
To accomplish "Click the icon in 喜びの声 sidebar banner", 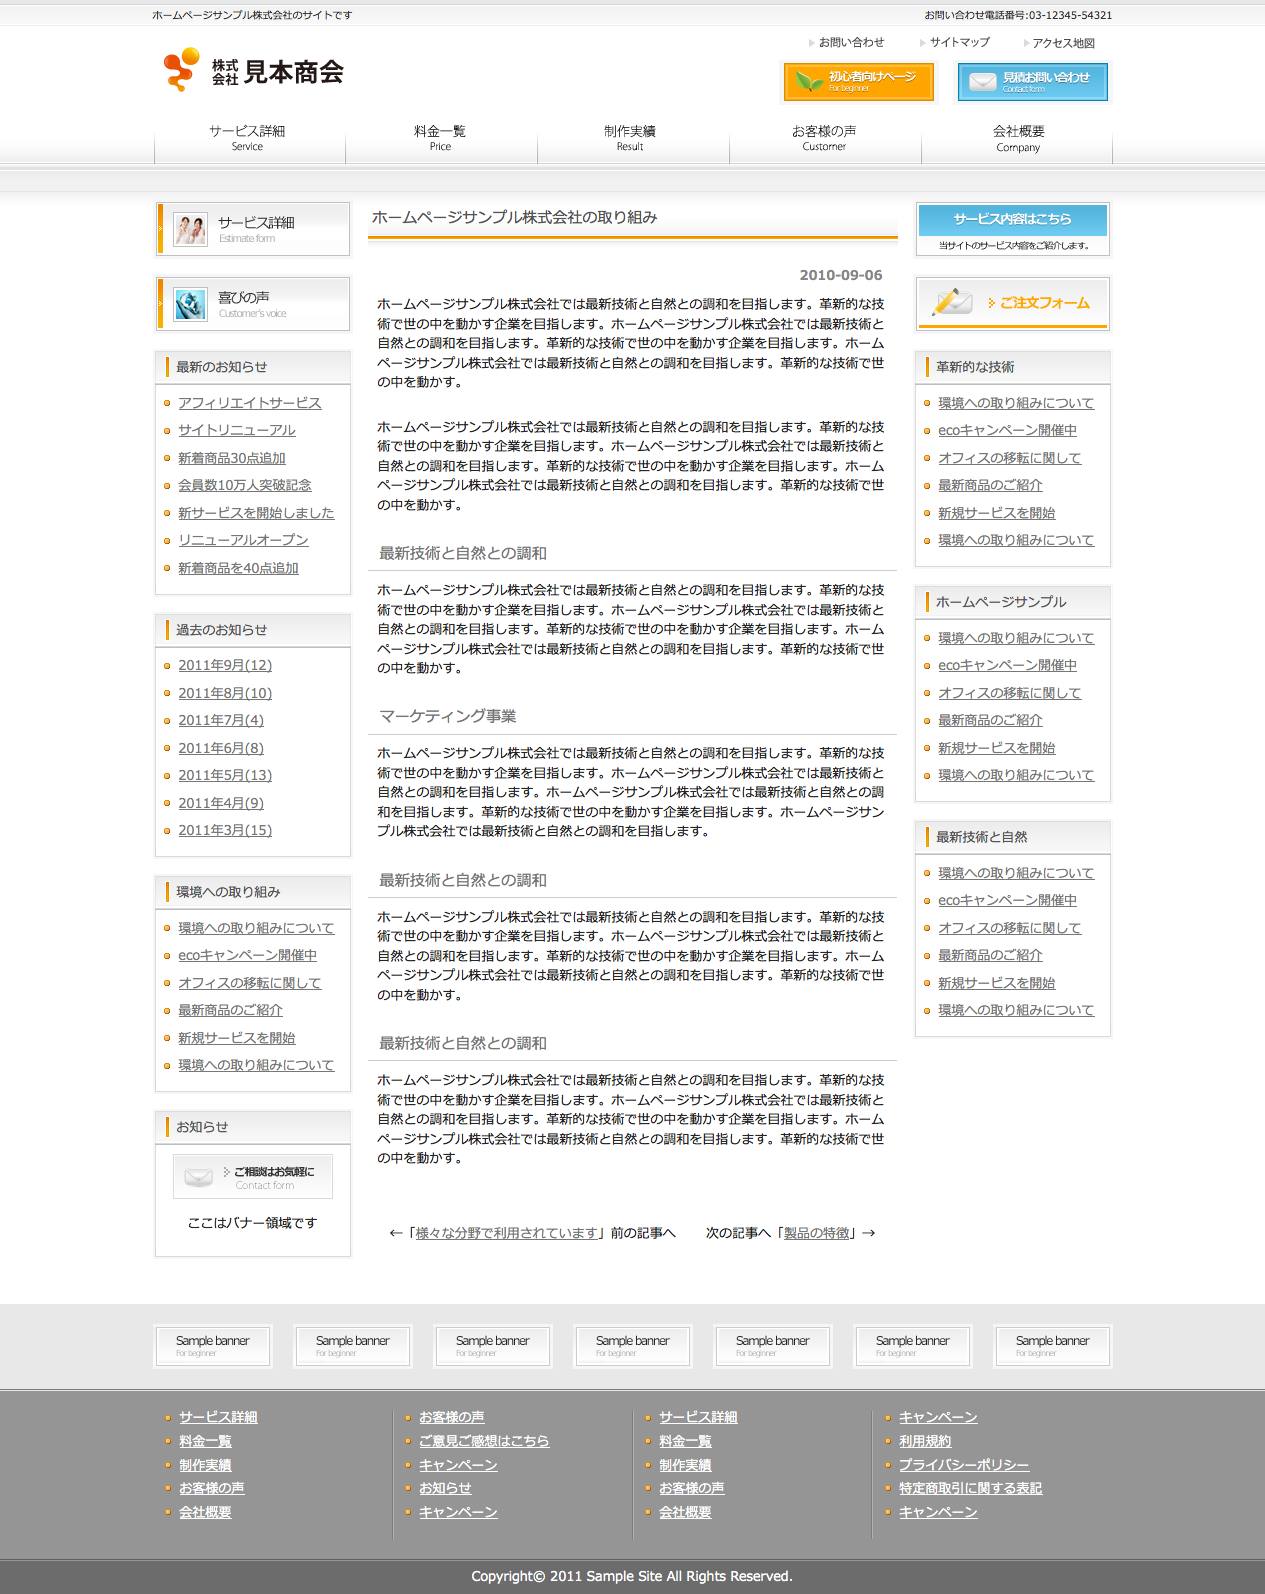I will point(190,304).
